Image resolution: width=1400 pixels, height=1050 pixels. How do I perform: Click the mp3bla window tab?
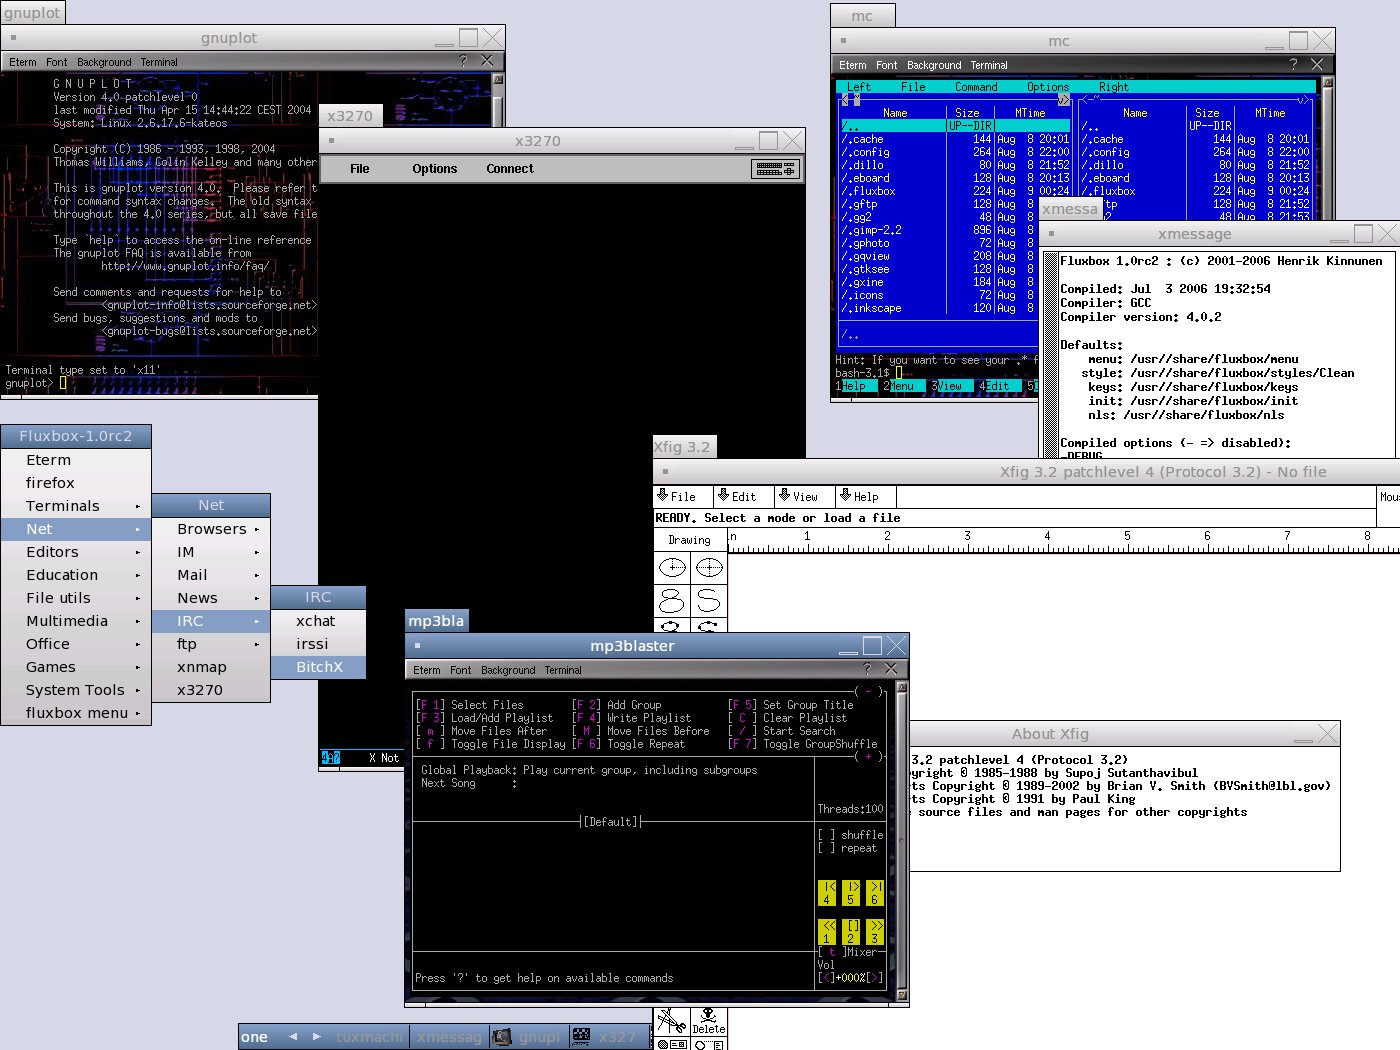coord(436,621)
